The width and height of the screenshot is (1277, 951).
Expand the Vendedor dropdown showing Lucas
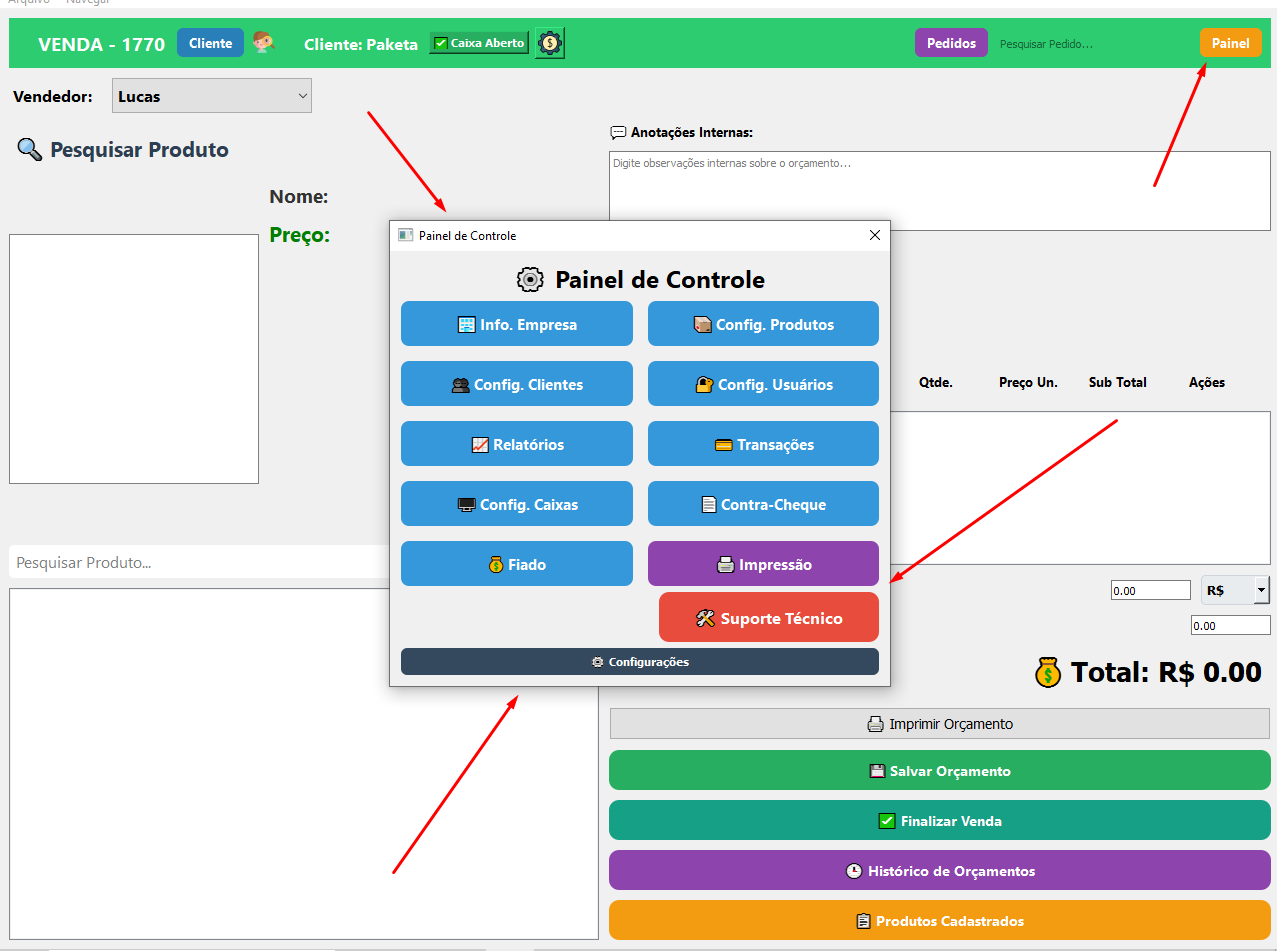click(211, 96)
